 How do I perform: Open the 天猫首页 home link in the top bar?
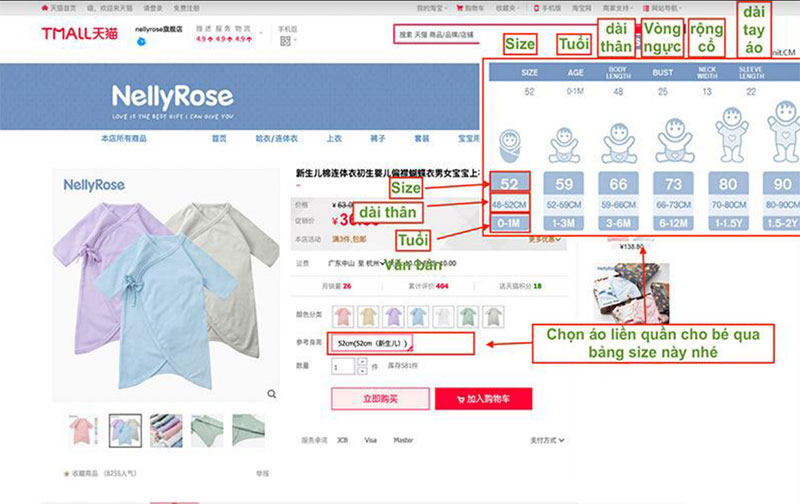(x=59, y=8)
